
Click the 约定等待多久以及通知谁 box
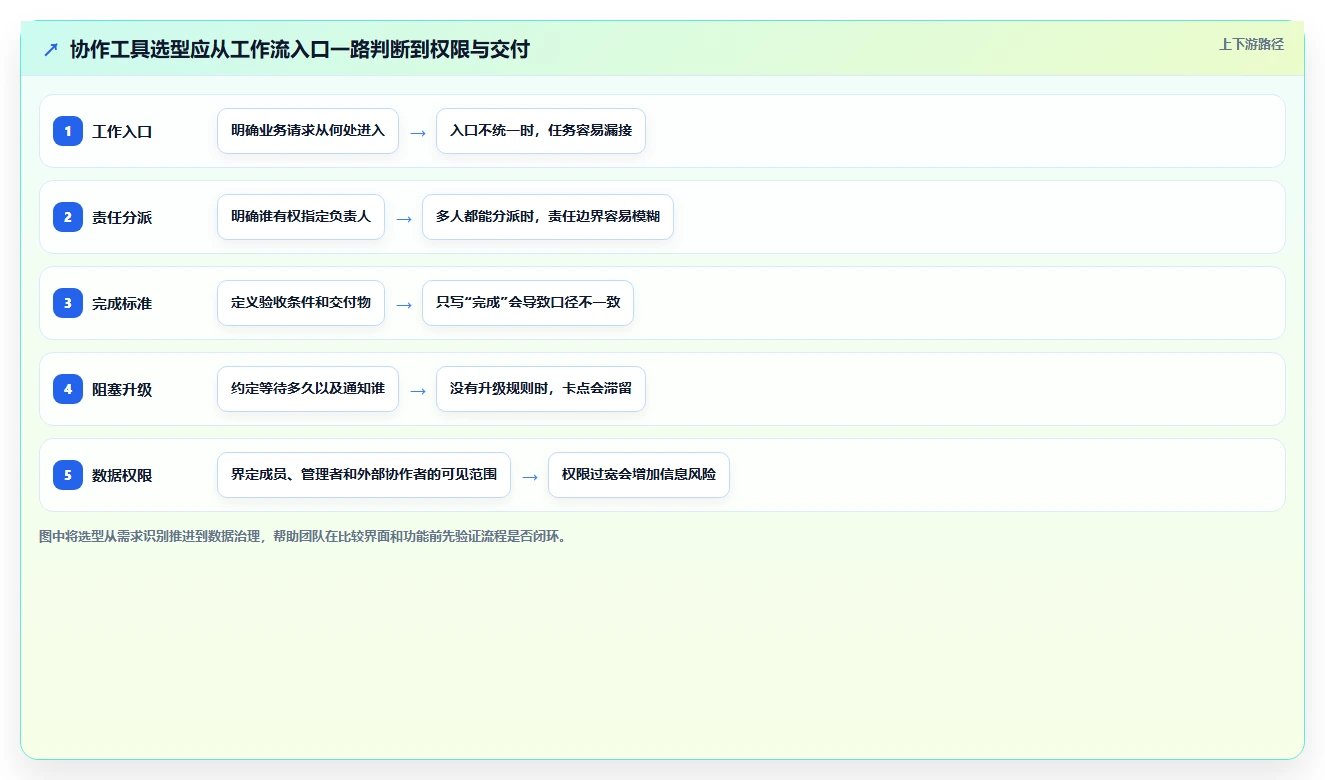(x=308, y=389)
